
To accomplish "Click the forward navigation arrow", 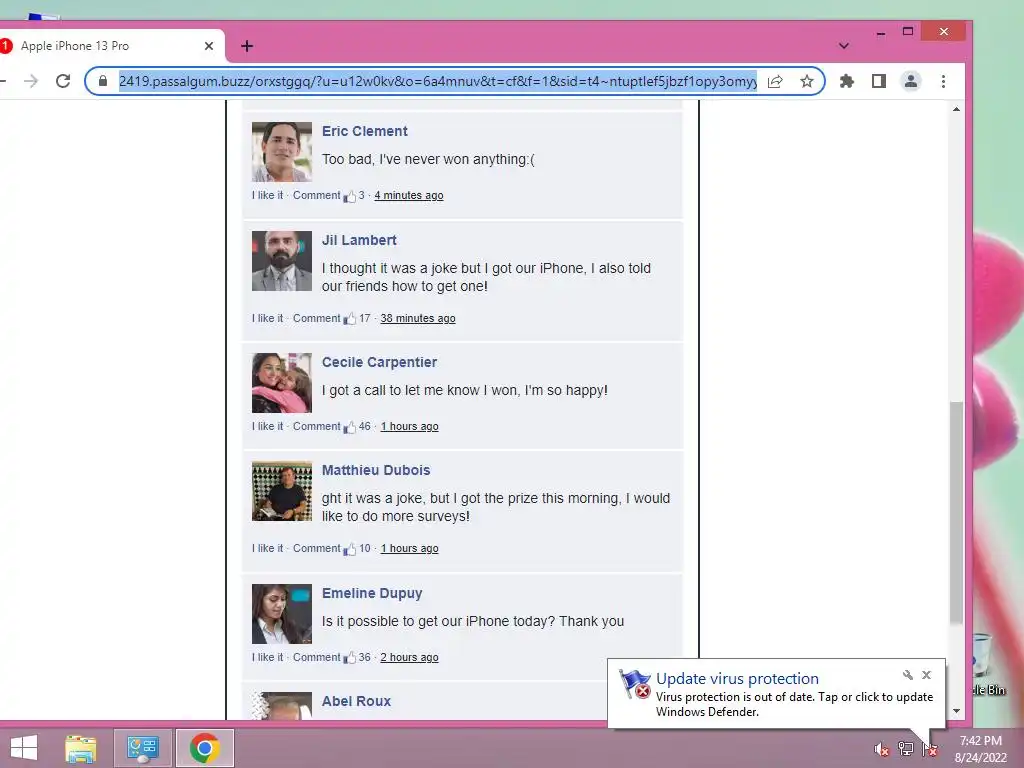I will coord(31,81).
